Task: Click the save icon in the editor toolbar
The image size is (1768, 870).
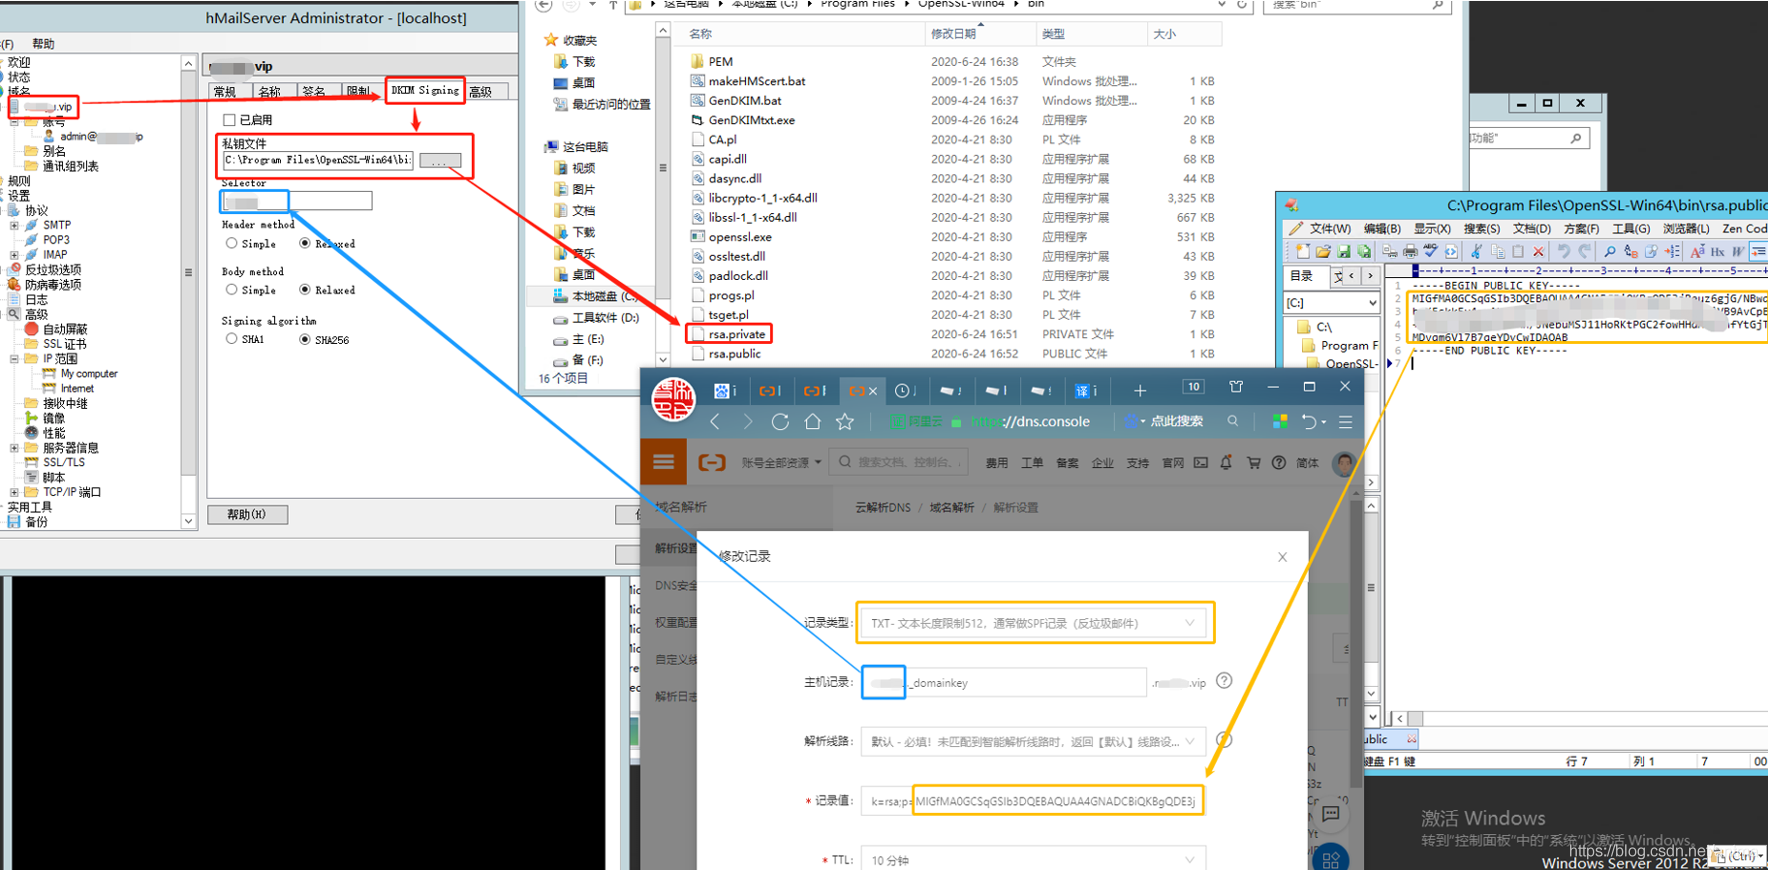Action: point(1344,252)
